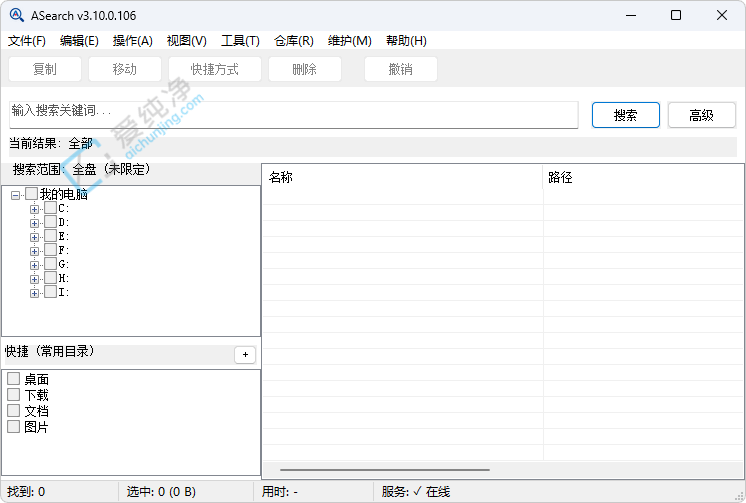
Task: Click the 服务: ✓ 在线 status entry
Action: pyautogui.click(x=416, y=492)
